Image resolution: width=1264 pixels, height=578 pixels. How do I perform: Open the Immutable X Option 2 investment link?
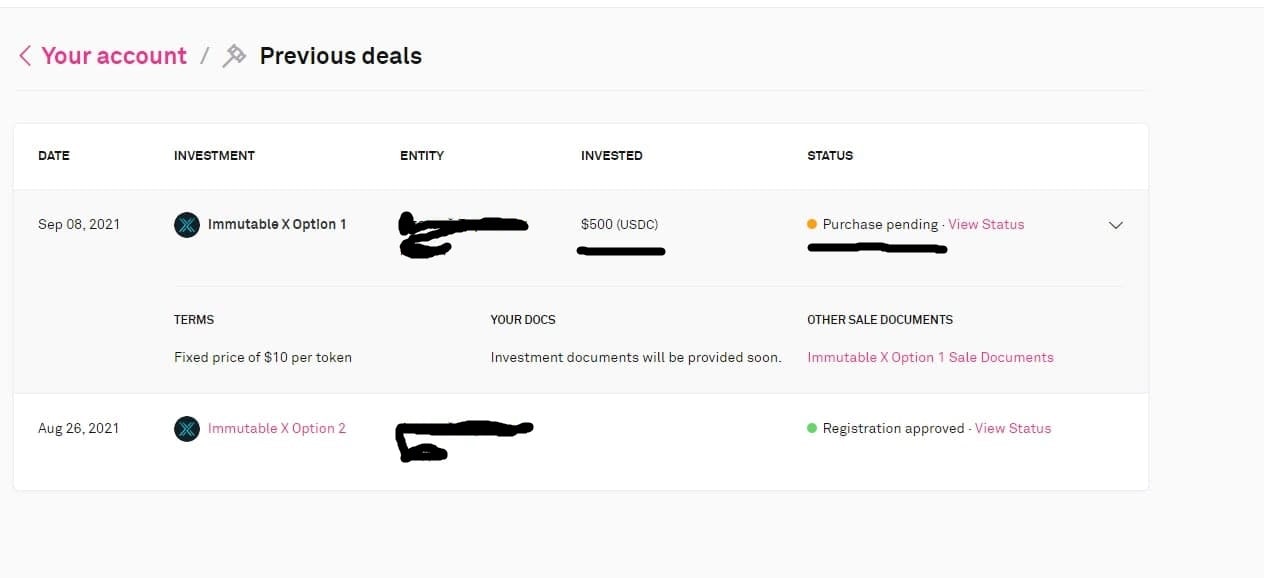[x=277, y=428]
